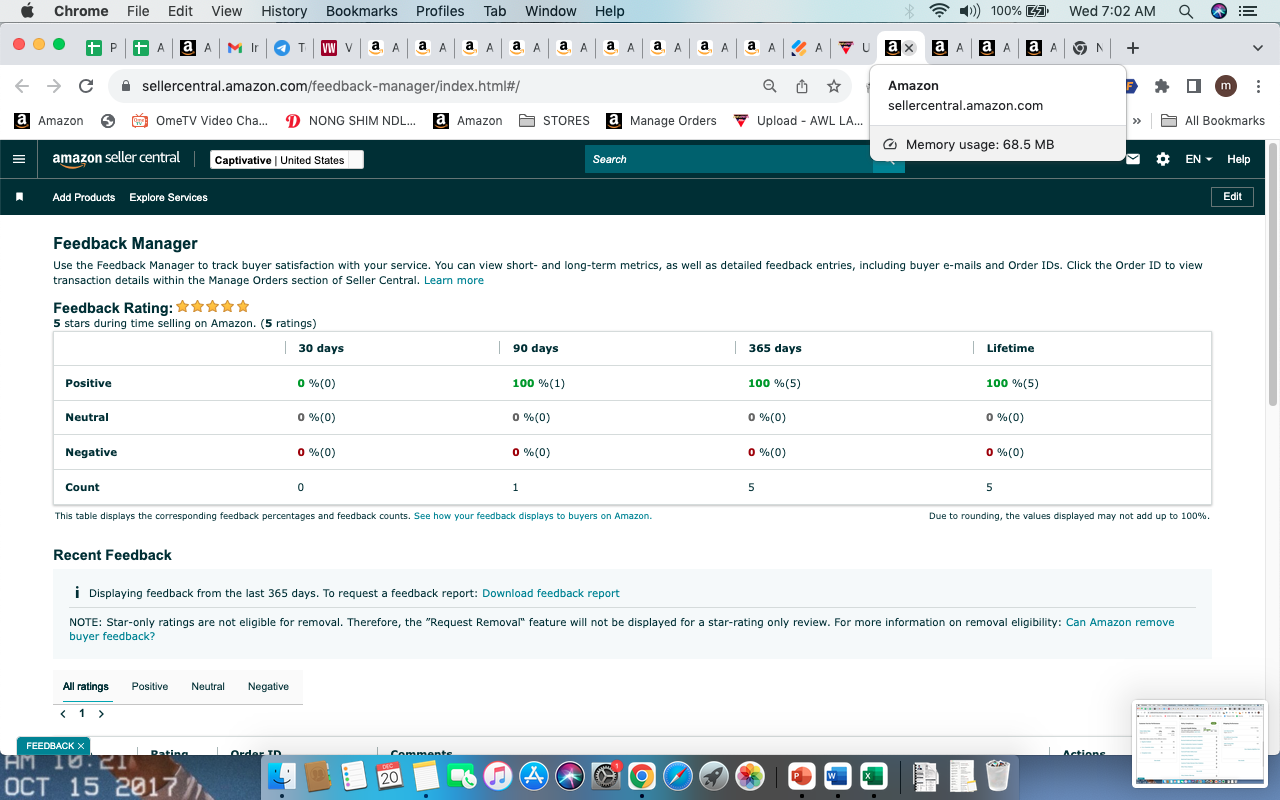Open the Chrome Extensions puzzle icon
Image resolution: width=1280 pixels, height=800 pixels.
(1161, 86)
